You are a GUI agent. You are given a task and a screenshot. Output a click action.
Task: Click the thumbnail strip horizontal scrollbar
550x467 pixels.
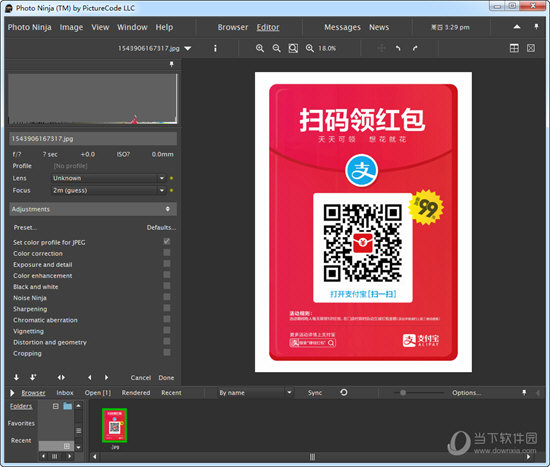(x=312, y=457)
